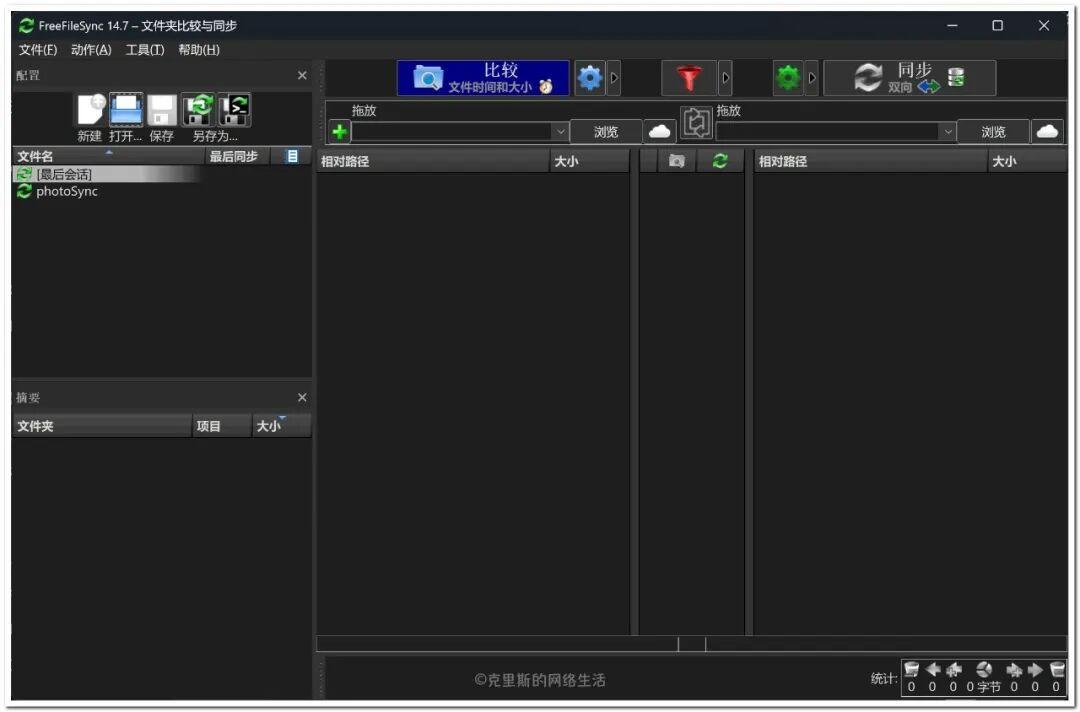1080x712 pixels.
Task: Open the Tools menu
Action: tap(145, 50)
